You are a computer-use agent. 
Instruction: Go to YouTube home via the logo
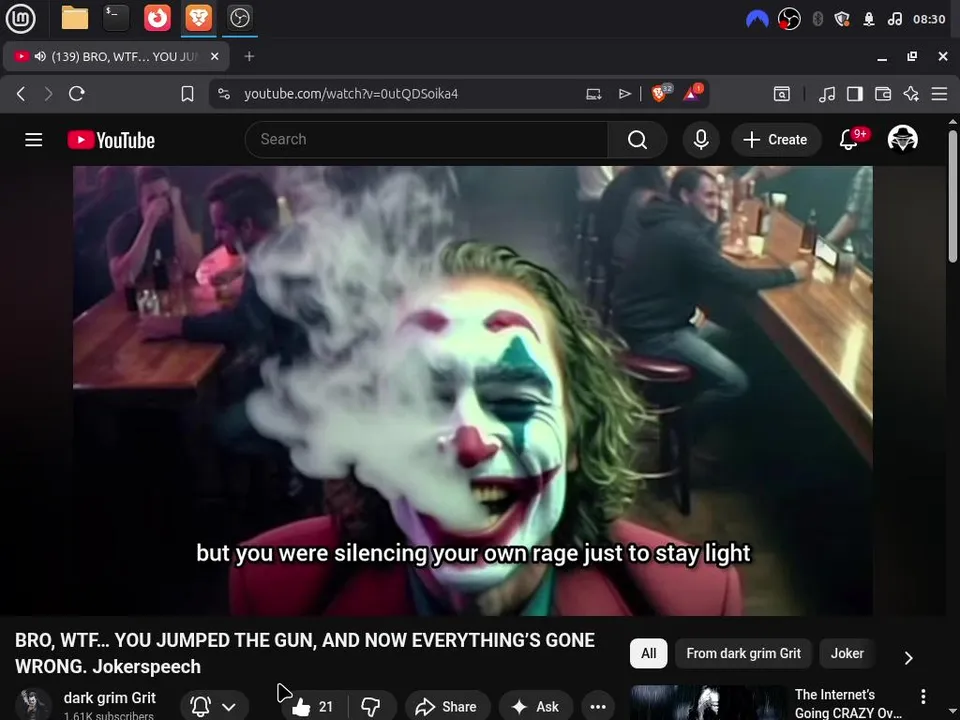coord(111,140)
